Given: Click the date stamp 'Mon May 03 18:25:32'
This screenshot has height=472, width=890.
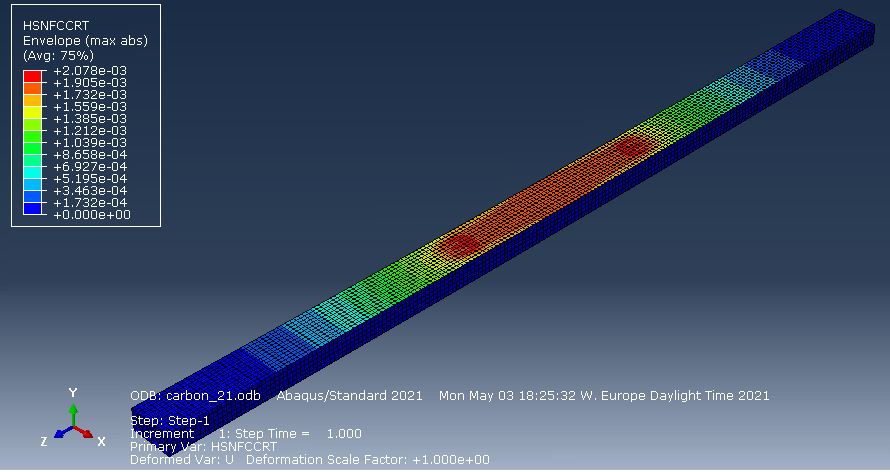Looking at the screenshot, I should (505, 395).
